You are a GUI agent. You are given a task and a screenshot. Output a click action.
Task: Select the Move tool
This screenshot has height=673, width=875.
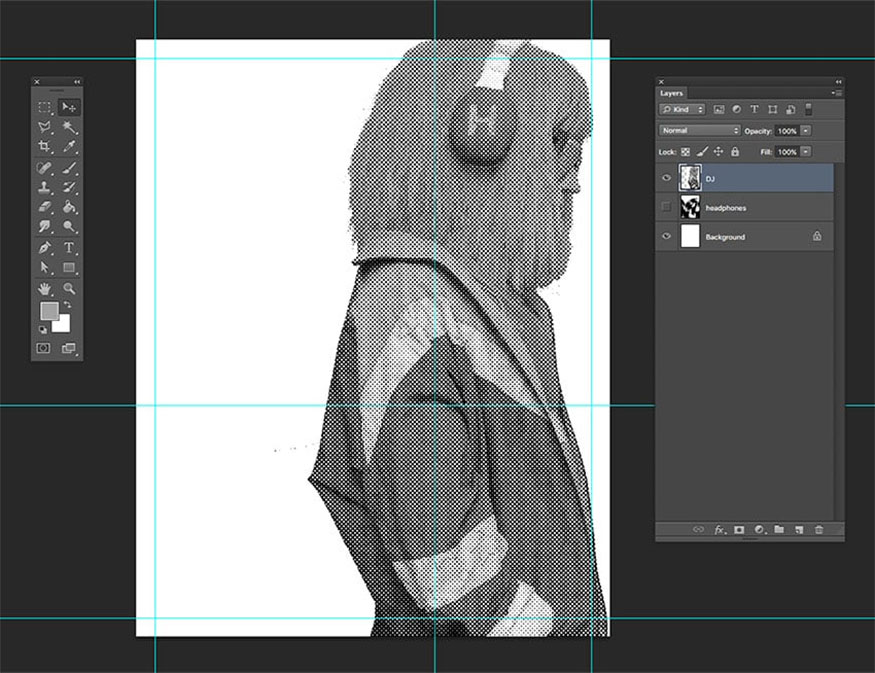tap(69, 107)
